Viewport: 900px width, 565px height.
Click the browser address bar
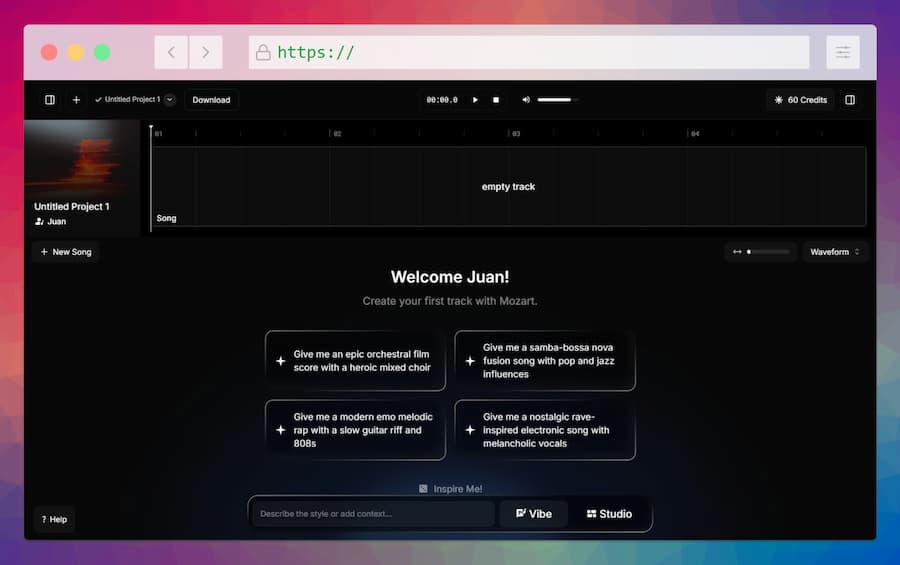click(529, 52)
